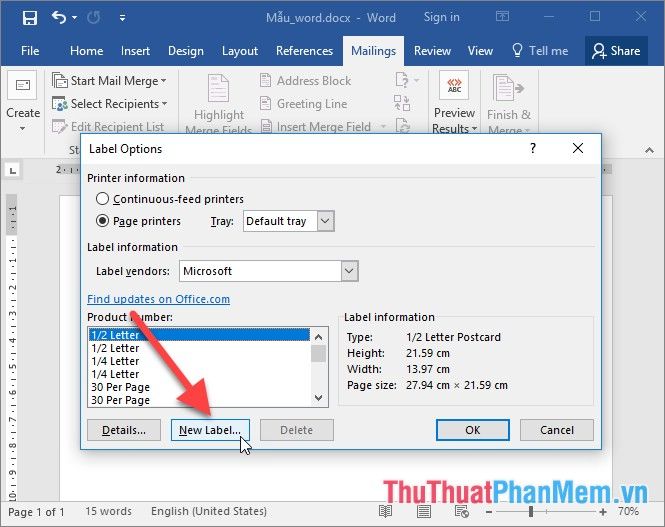Screen dimensions: 665x527
Task: Click the product list scrollbar thumb
Action: (319, 354)
